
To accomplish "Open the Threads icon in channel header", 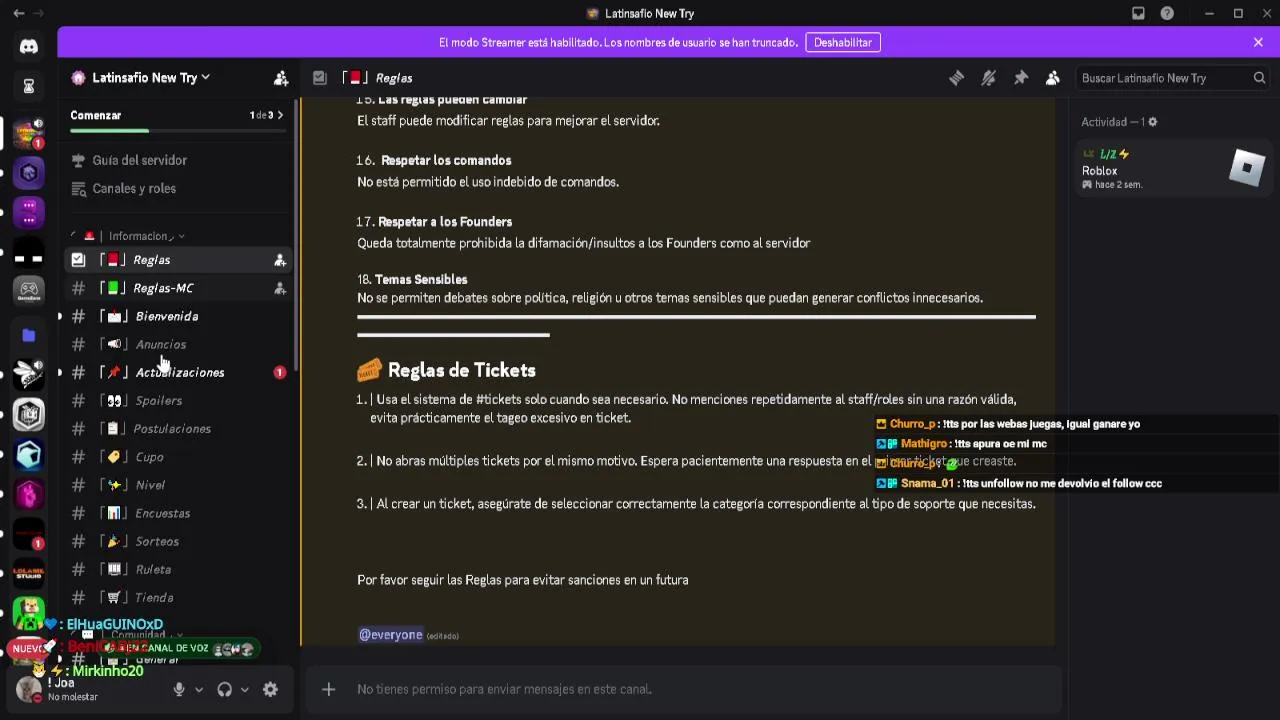I will [956, 78].
